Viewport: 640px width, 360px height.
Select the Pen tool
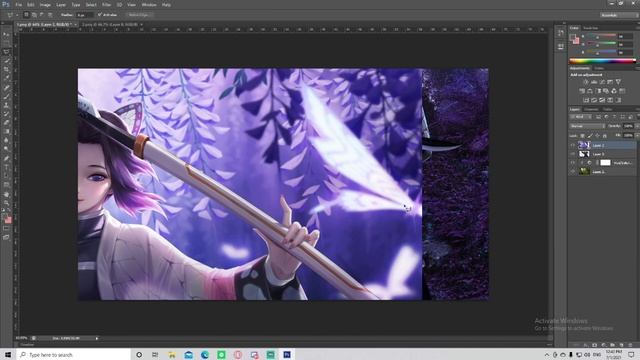tap(6, 158)
